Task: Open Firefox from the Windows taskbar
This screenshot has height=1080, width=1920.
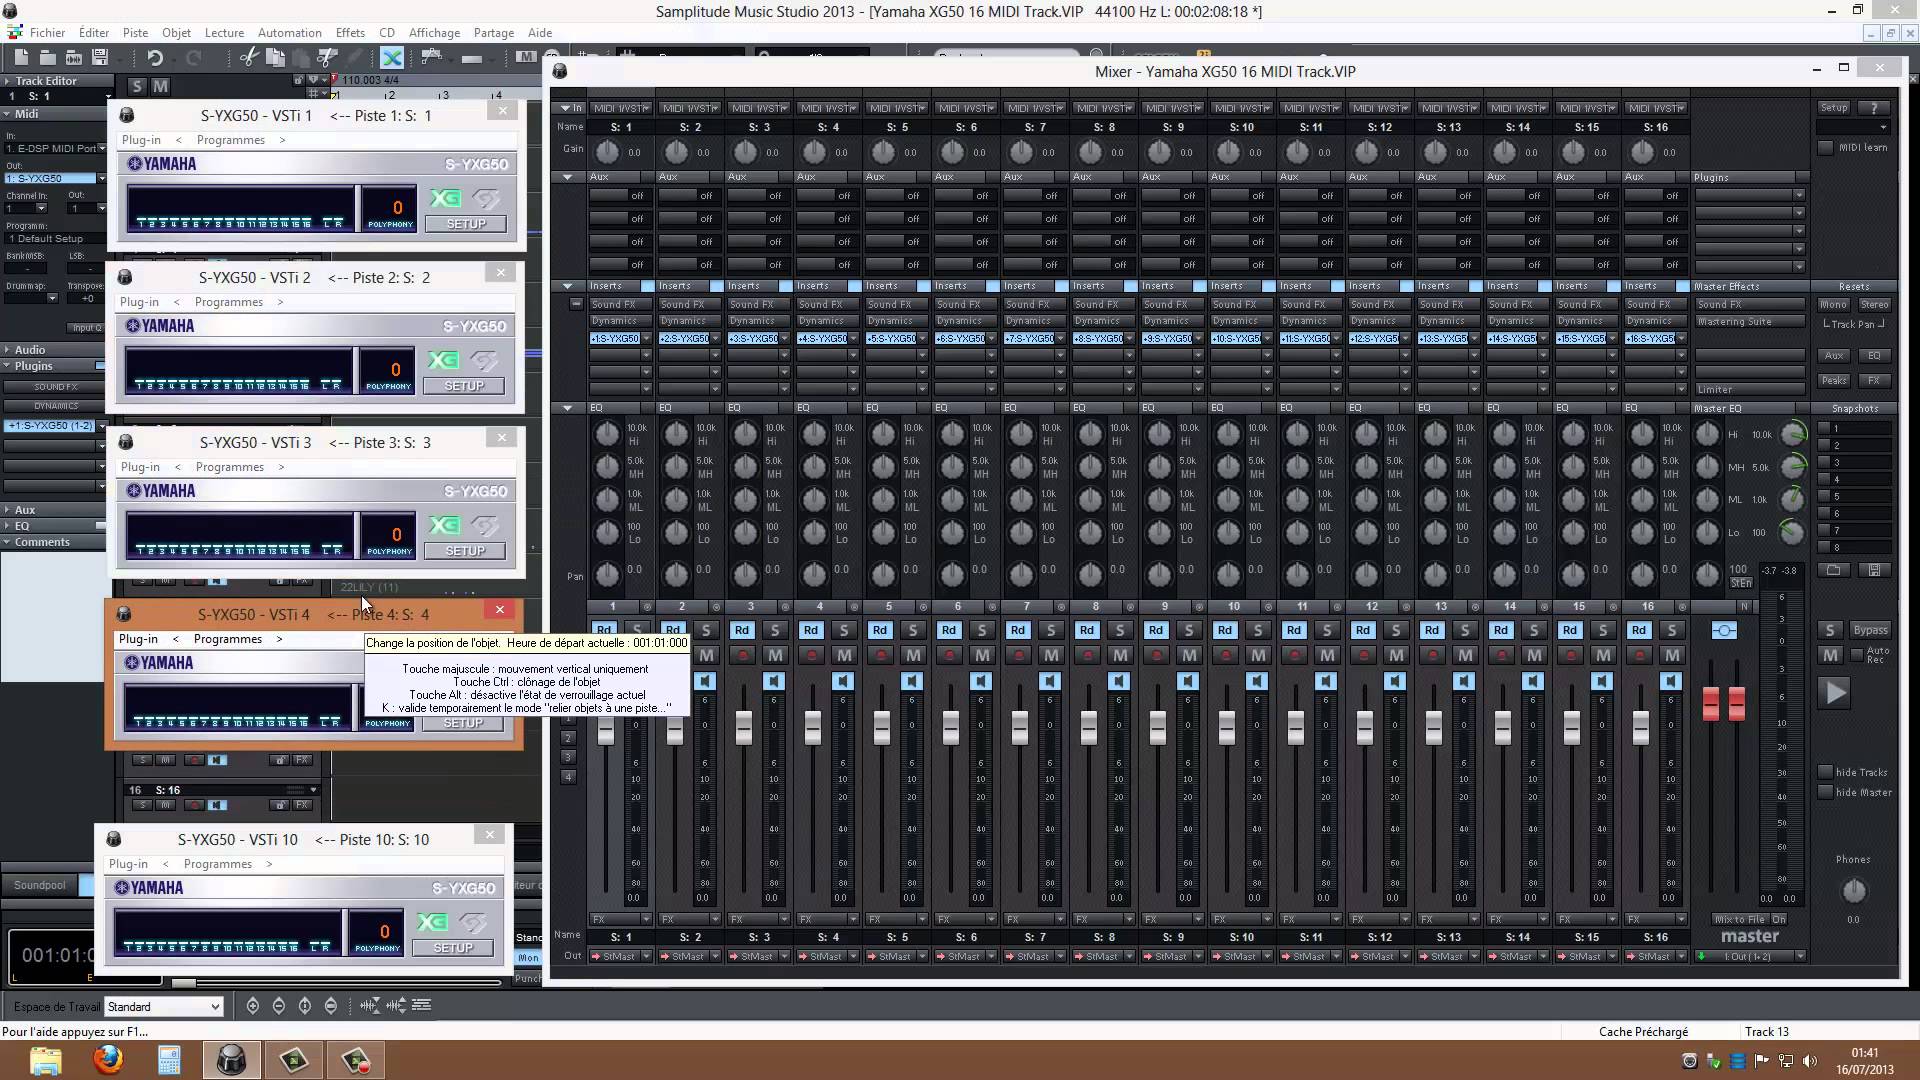Action: [108, 1059]
